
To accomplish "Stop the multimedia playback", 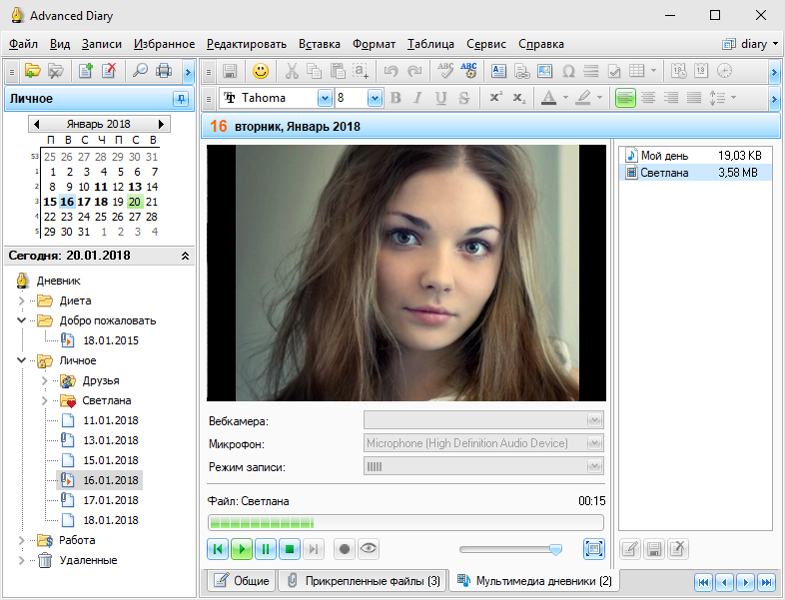I will tap(289, 549).
